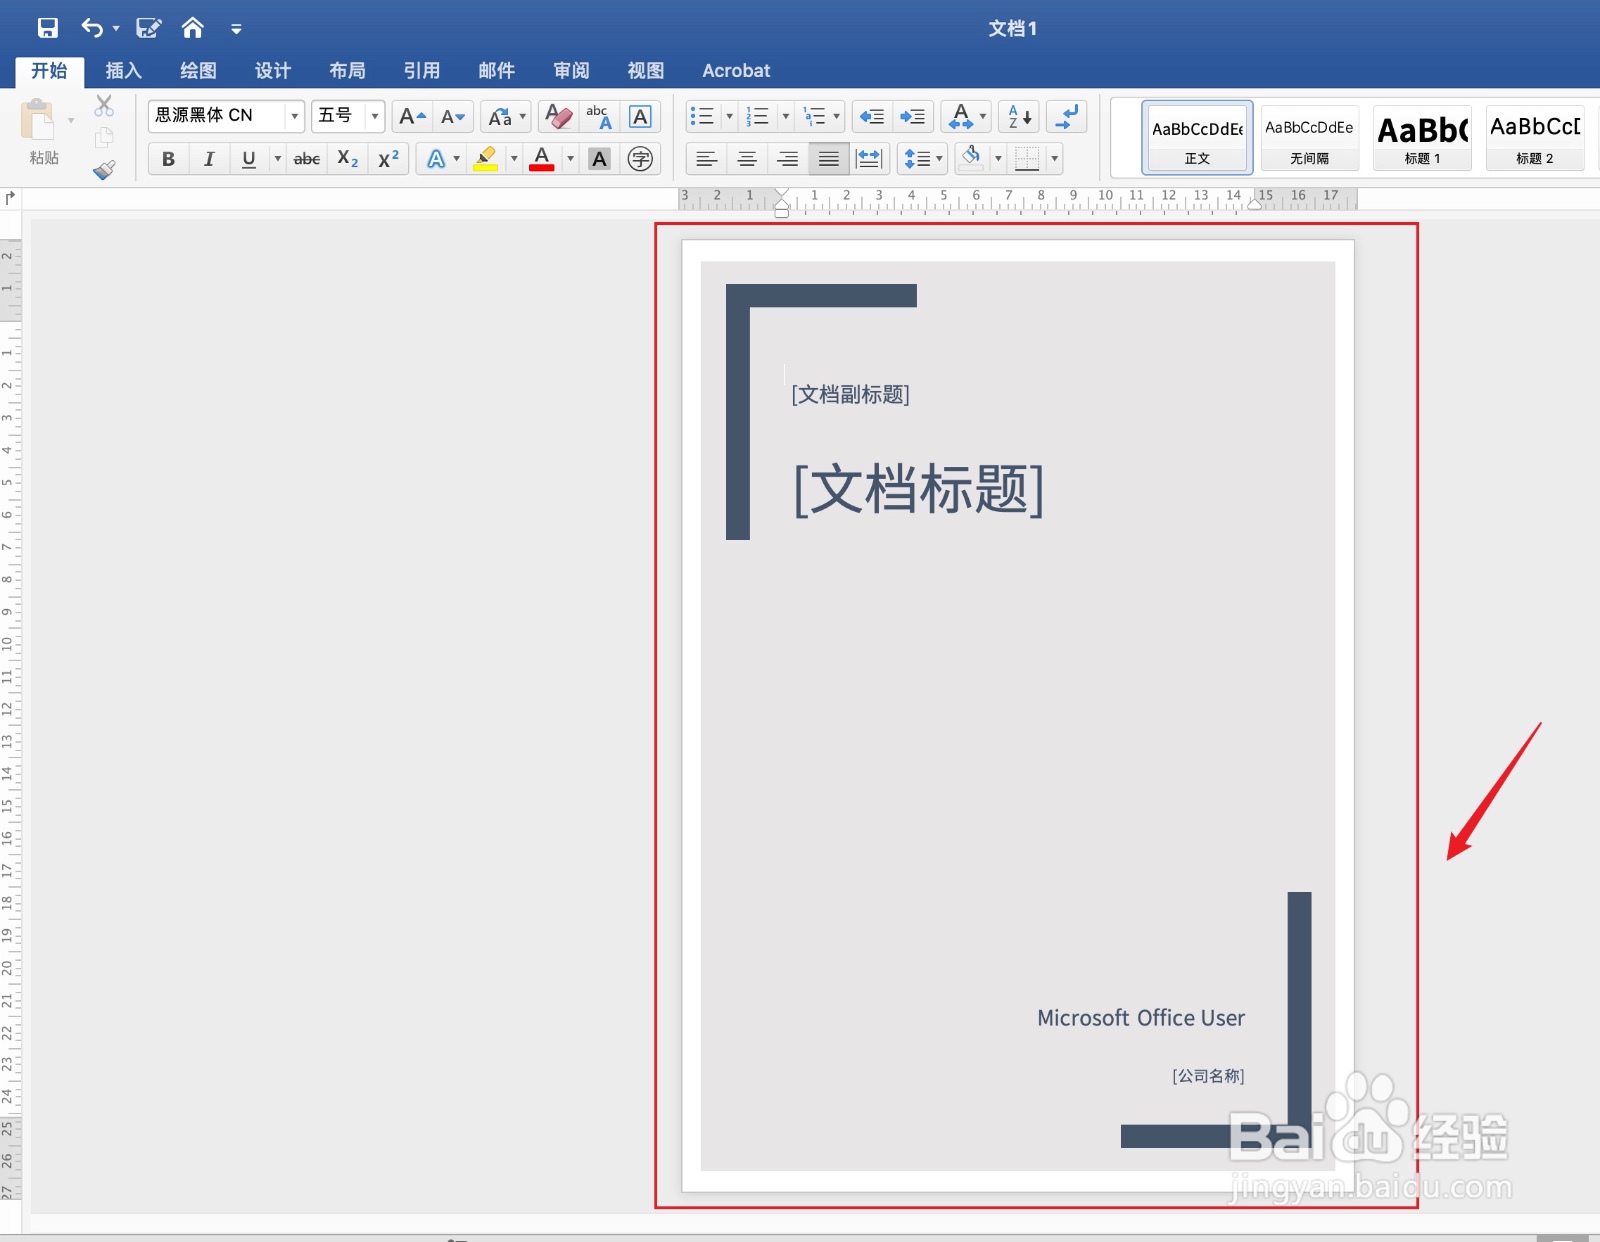The height and width of the screenshot is (1242, 1600).
Task: Align text left
Action: pyautogui.click(x=707, y=158)
